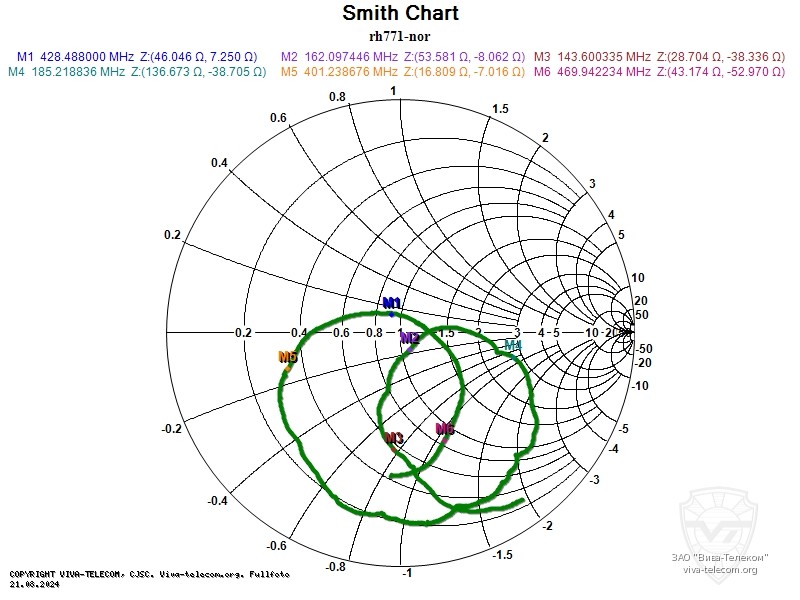Screen dimensions: 800x600
Task: Select the teal M4 marker on the trace
Action: point(513,346)
